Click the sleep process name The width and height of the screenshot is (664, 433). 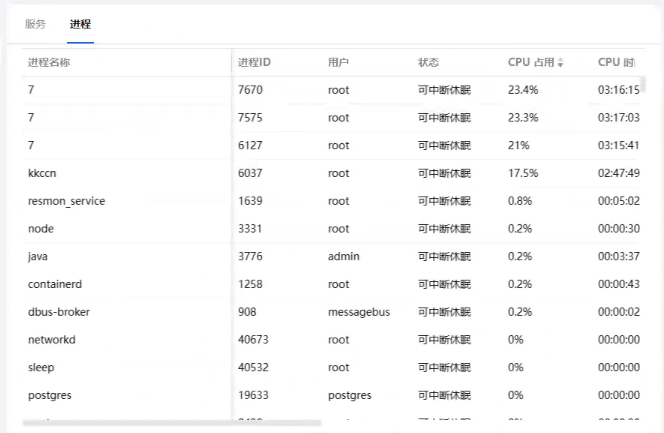(41, 367)
